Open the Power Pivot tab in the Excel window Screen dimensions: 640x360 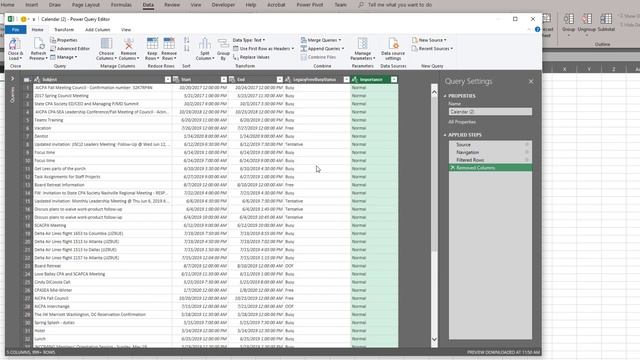309,5
